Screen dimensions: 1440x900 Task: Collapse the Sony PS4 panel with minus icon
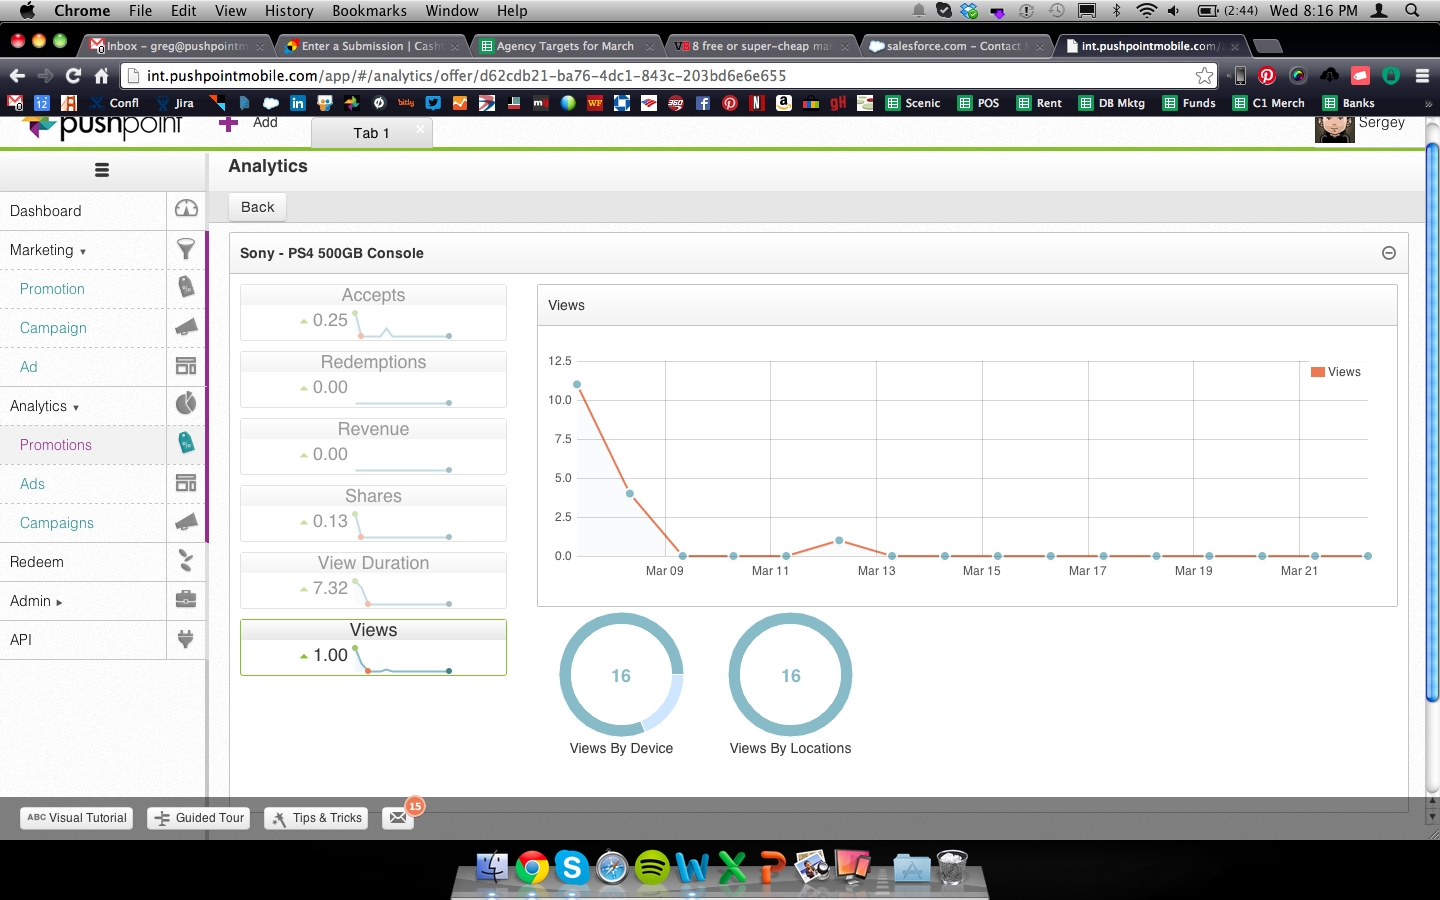[1389, 253]
